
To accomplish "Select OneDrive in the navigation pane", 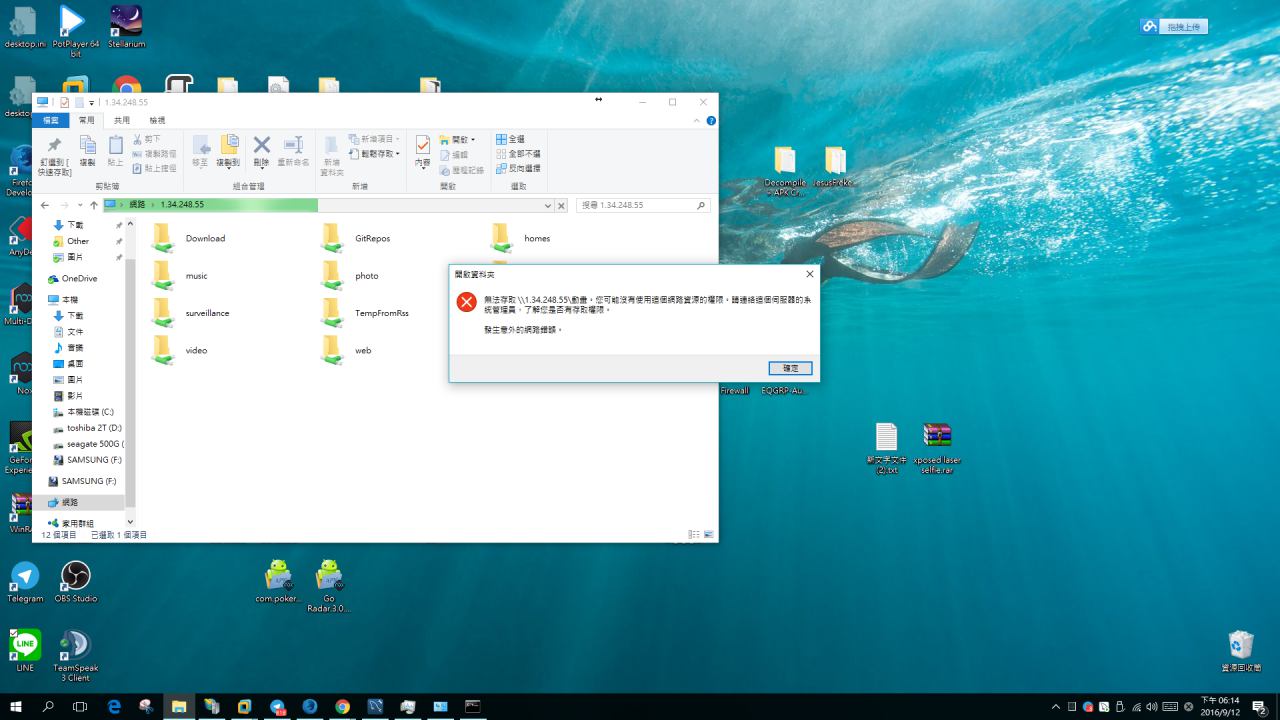I will tap(79, 279).
